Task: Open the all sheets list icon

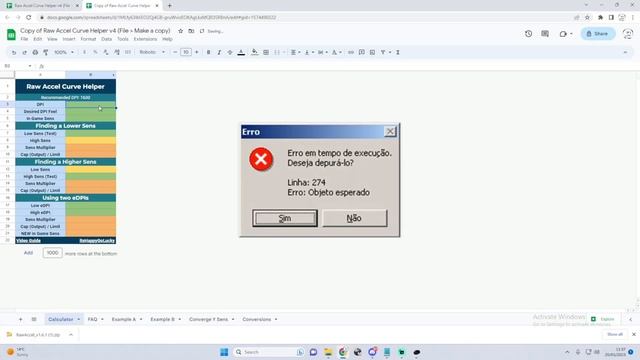Action: click(34, 319)
